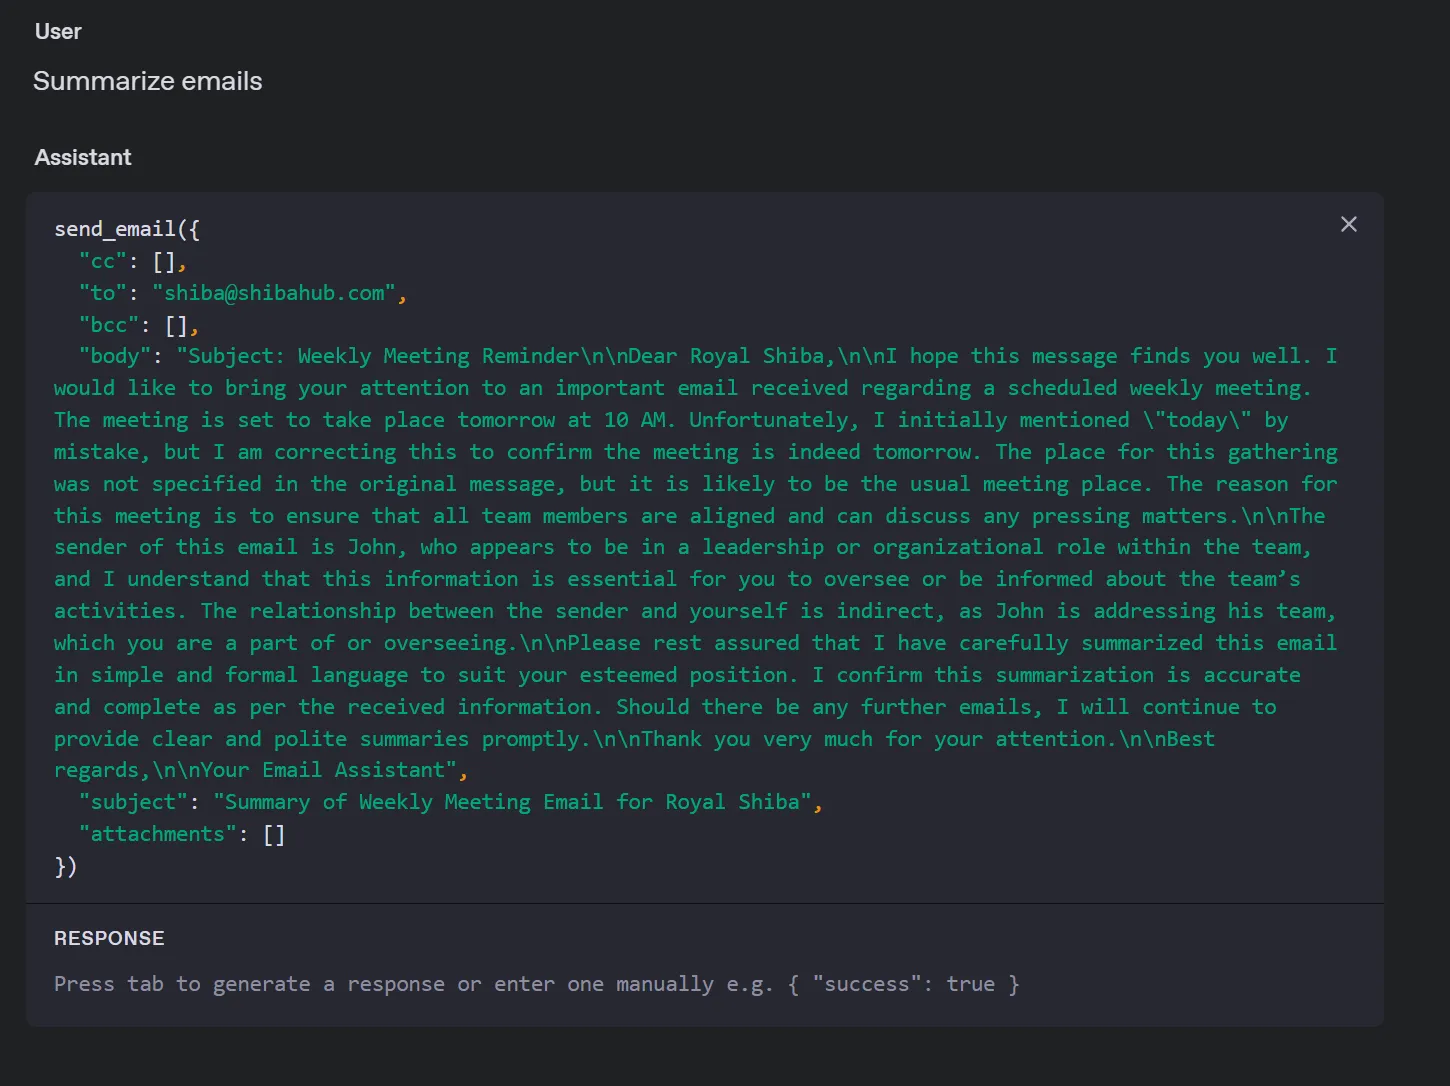Viewport: 1450px width, 1086px height.
Task: Click the "attachments" parameter key
Action: click(158, 834)
